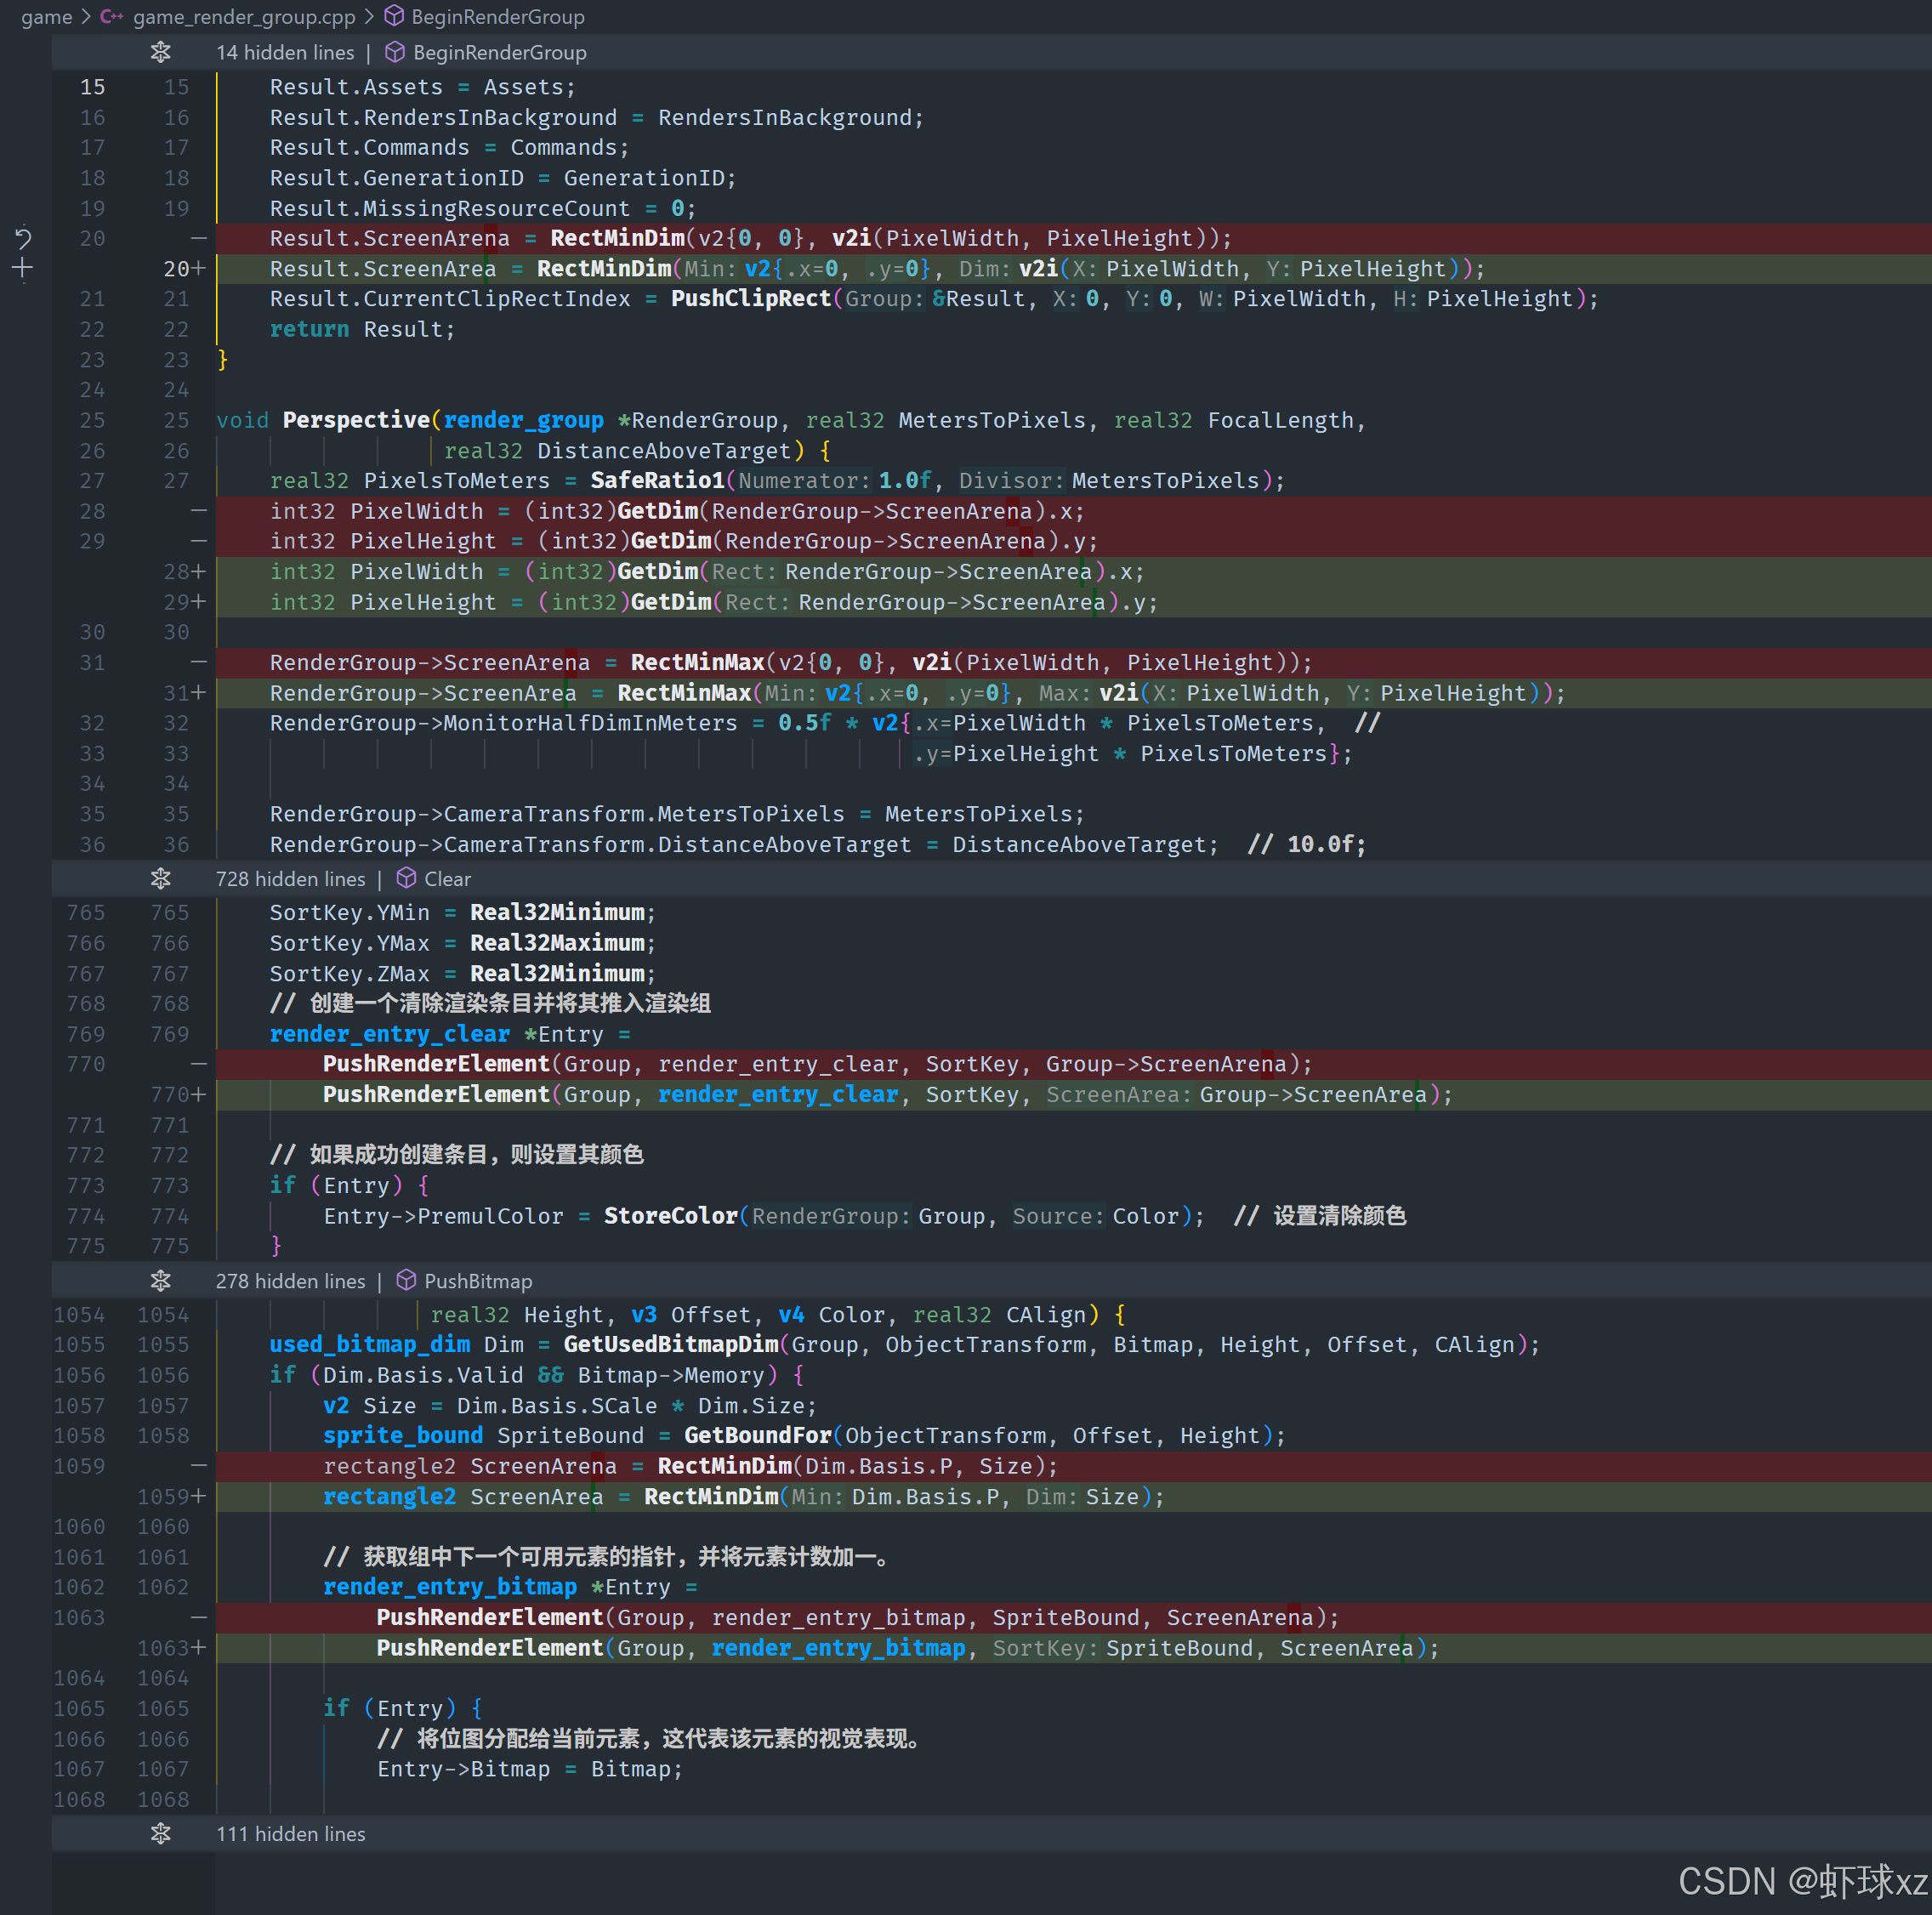
Task: Expand the 728 hidden lines fold icon
Action: tap(160, 878)
